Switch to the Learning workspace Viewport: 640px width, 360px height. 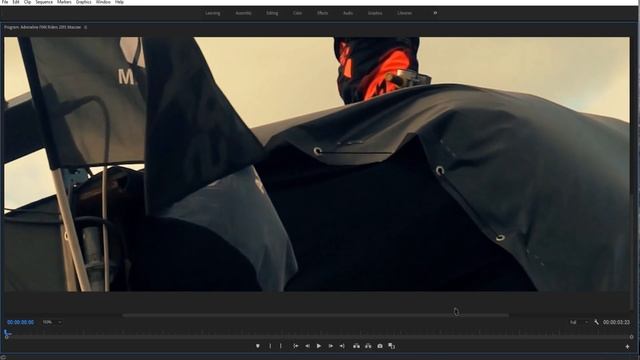point(213,13)
